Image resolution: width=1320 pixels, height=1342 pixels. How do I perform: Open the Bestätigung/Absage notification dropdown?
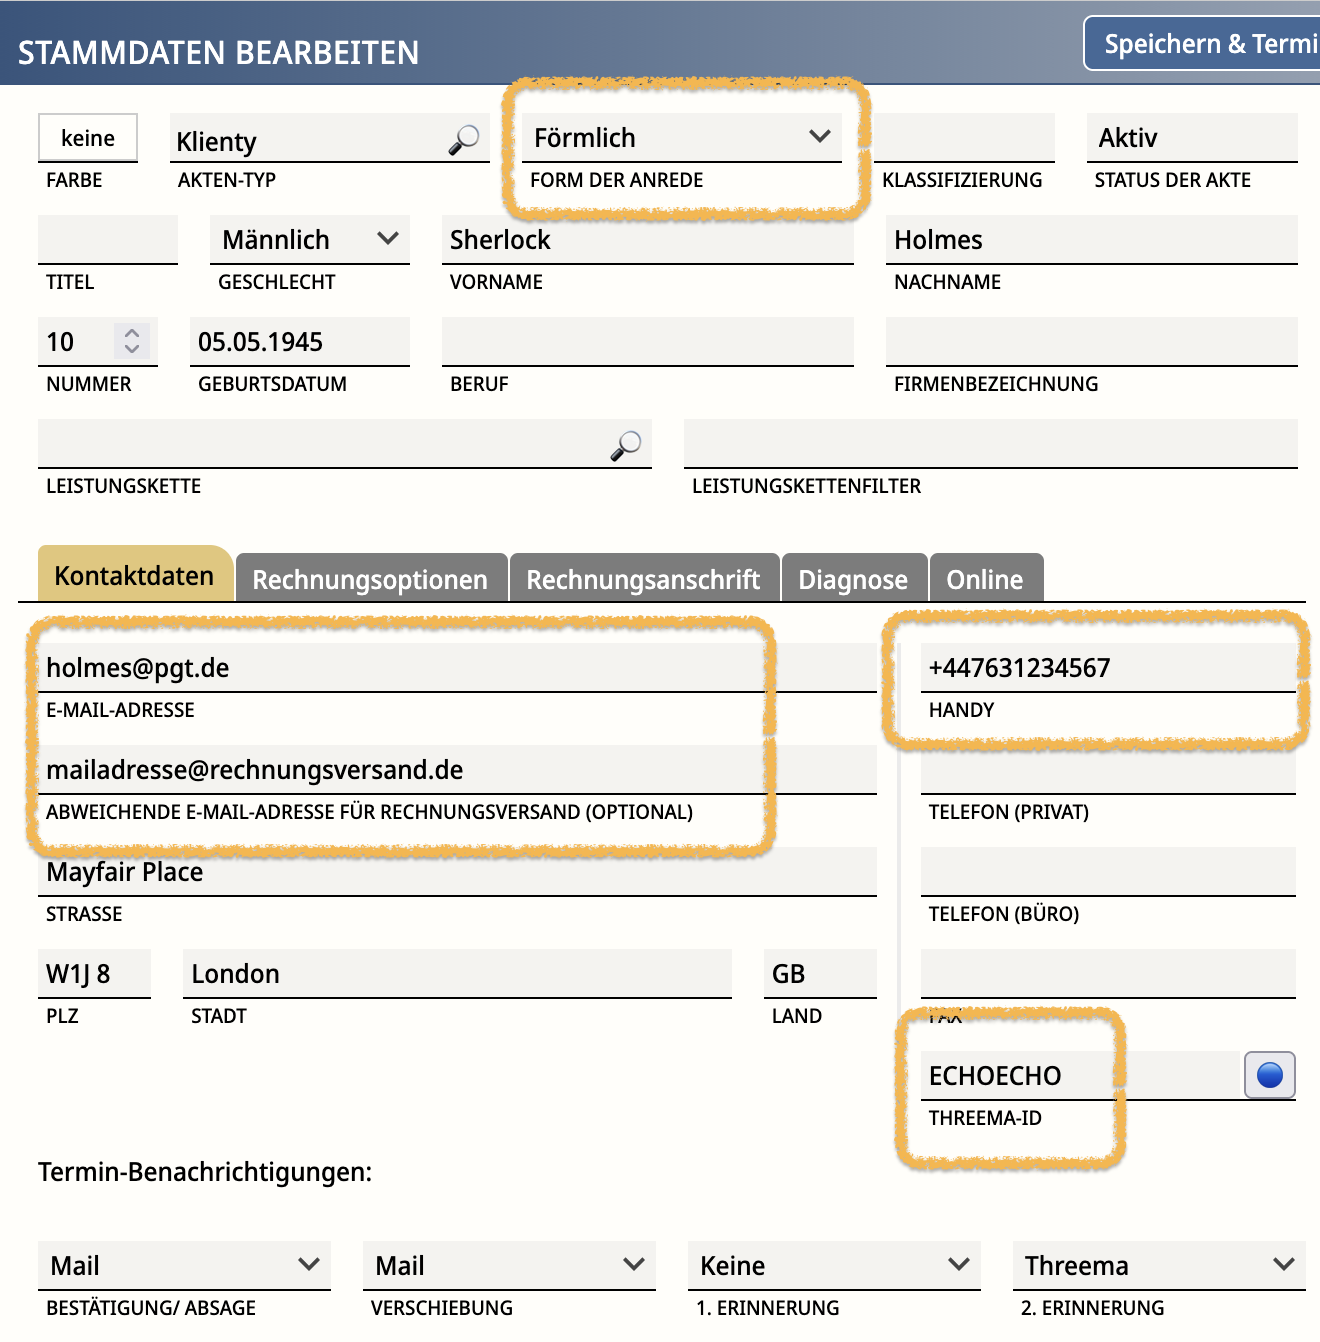point(184,1265)
